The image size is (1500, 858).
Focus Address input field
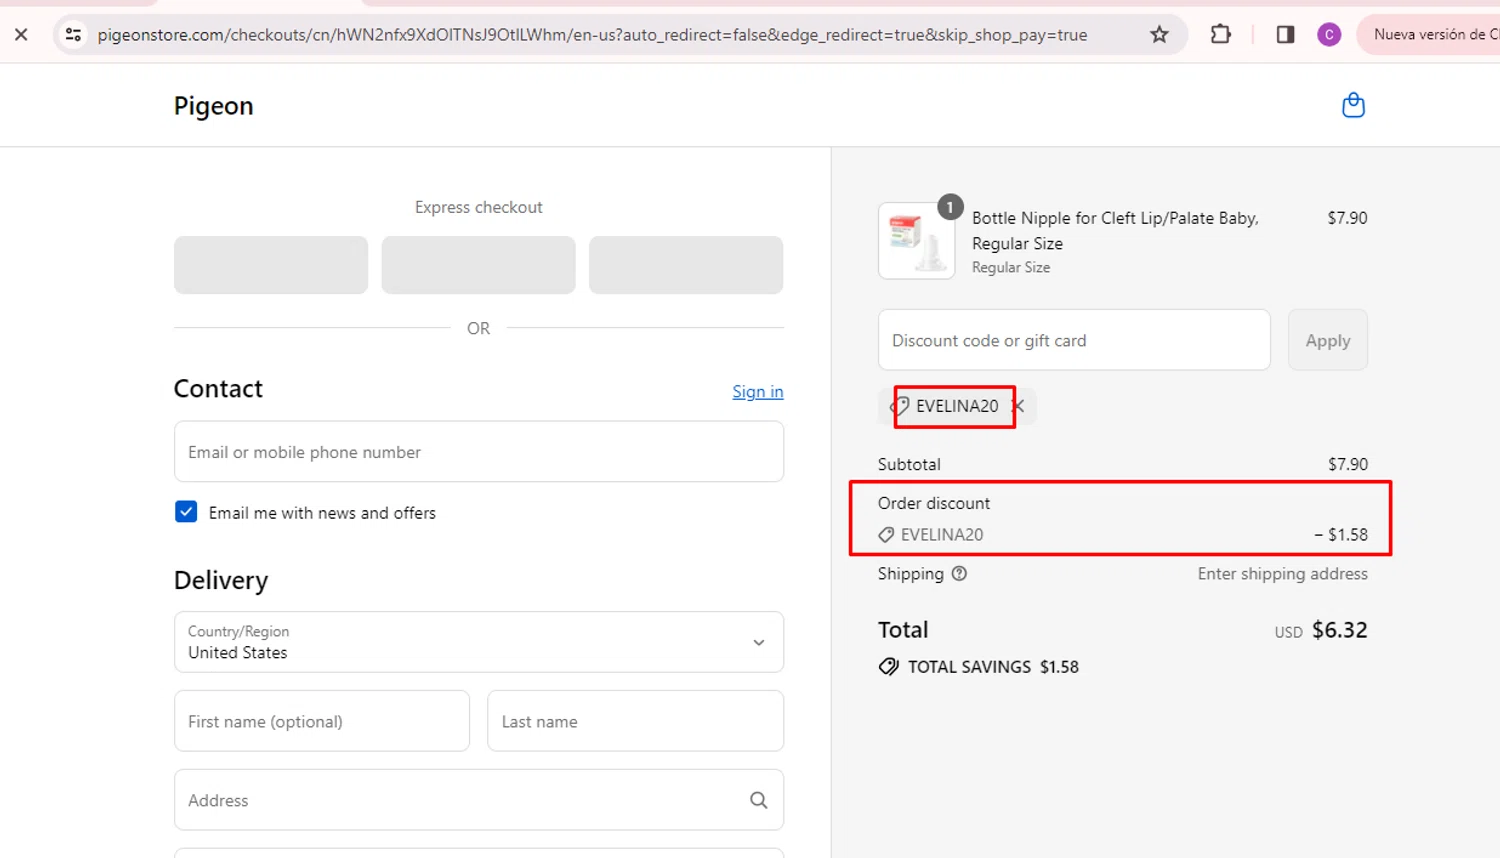479,800
